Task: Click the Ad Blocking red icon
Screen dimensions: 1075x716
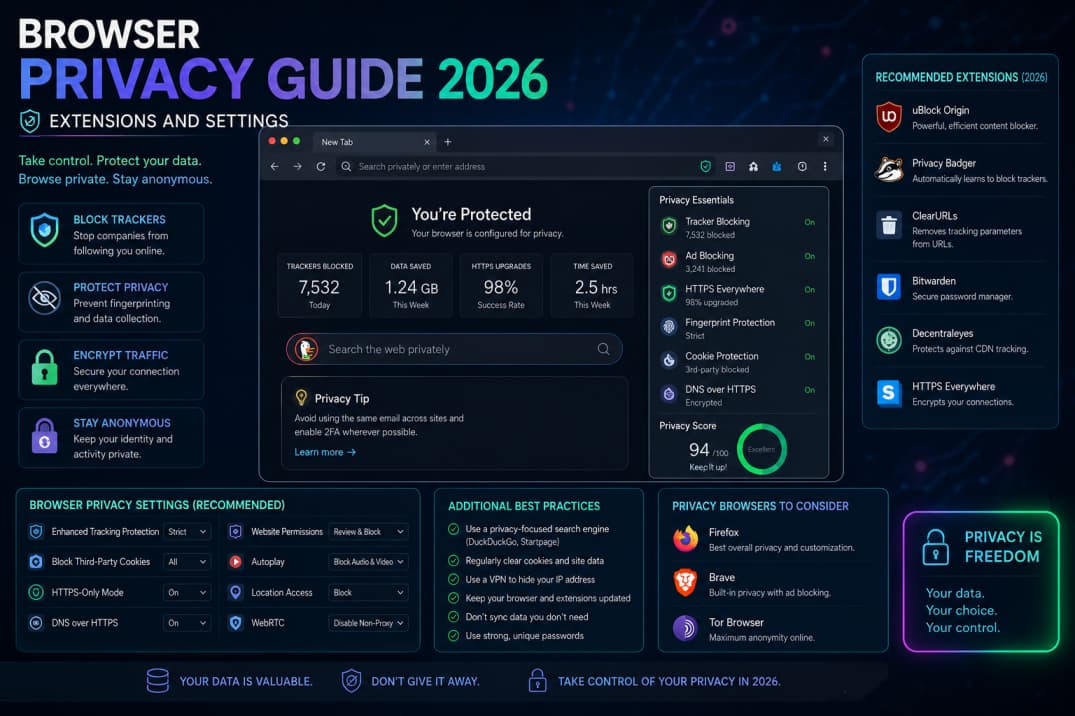Action: pos(669,259)
